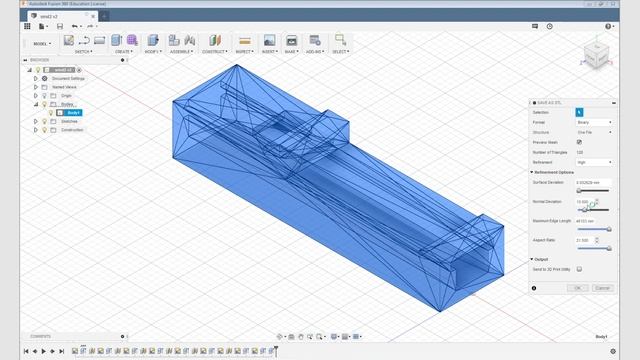The width and height of the screenshot is (640, 360).
Task: Open the Structure dropdown showing One File
Action: 594,132
